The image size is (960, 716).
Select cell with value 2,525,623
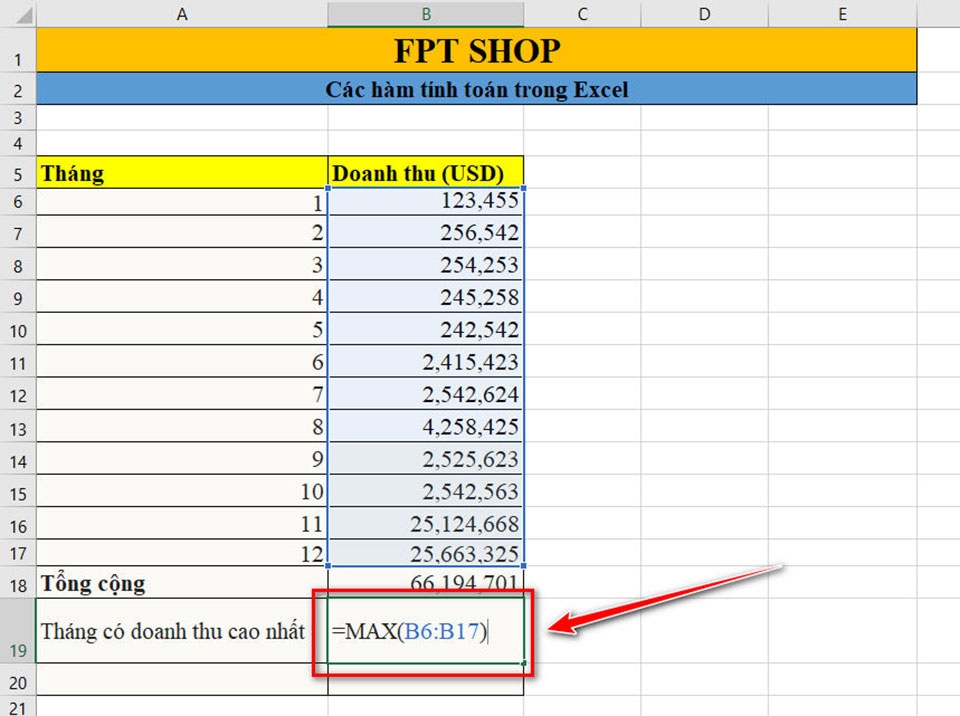coord(426,459)
